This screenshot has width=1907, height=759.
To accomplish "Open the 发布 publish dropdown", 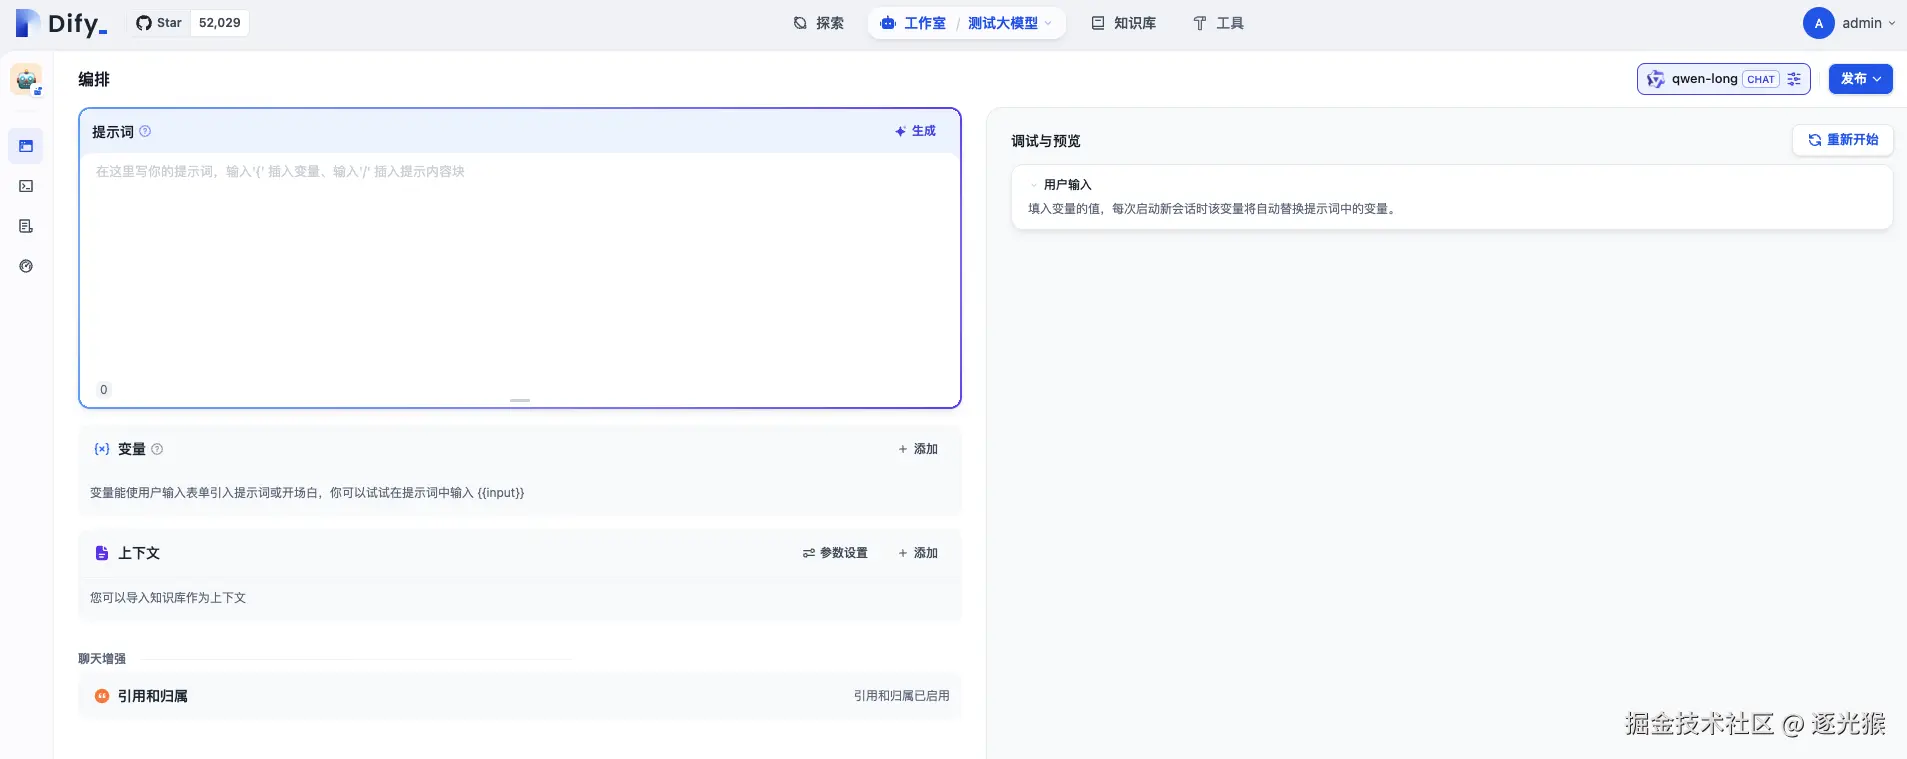I will (1861, 79).
